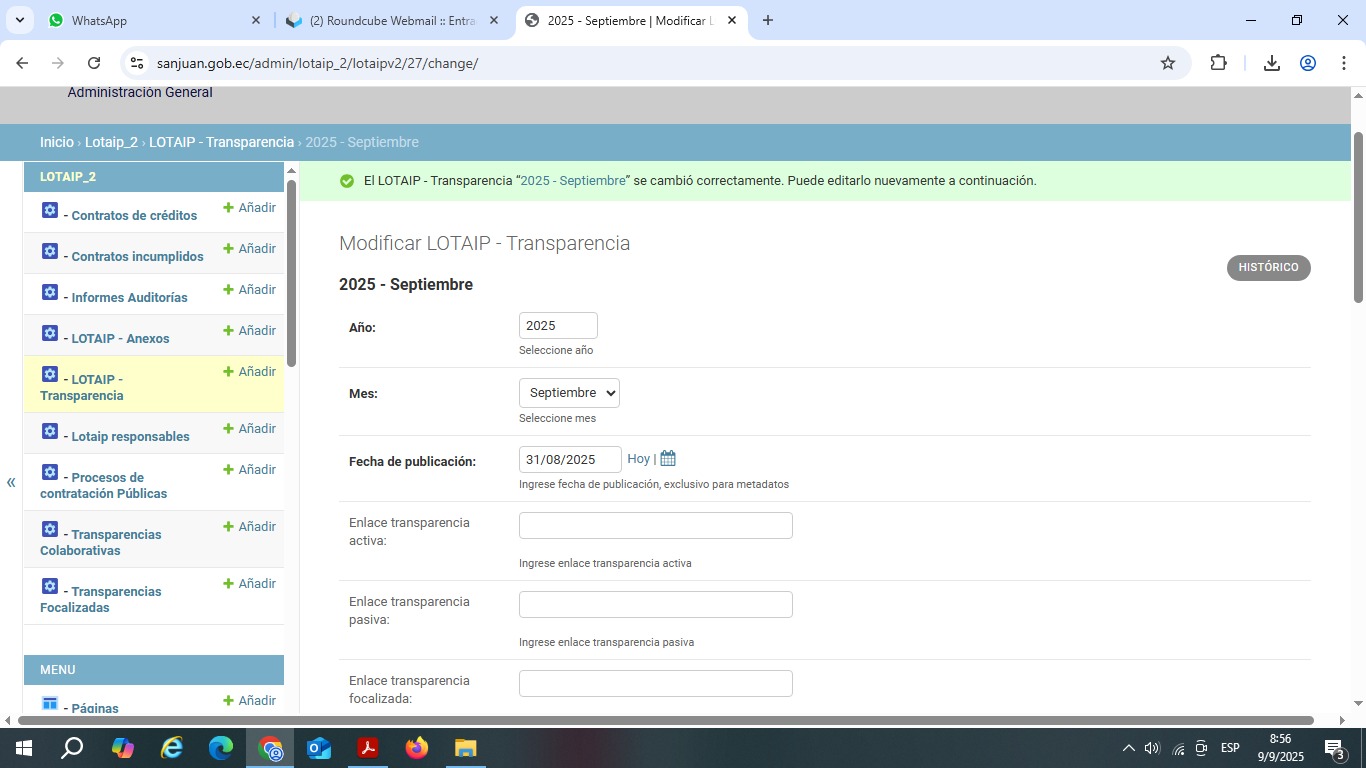
Task: Open the Chrome three-dot menu
Action: 1343,63
